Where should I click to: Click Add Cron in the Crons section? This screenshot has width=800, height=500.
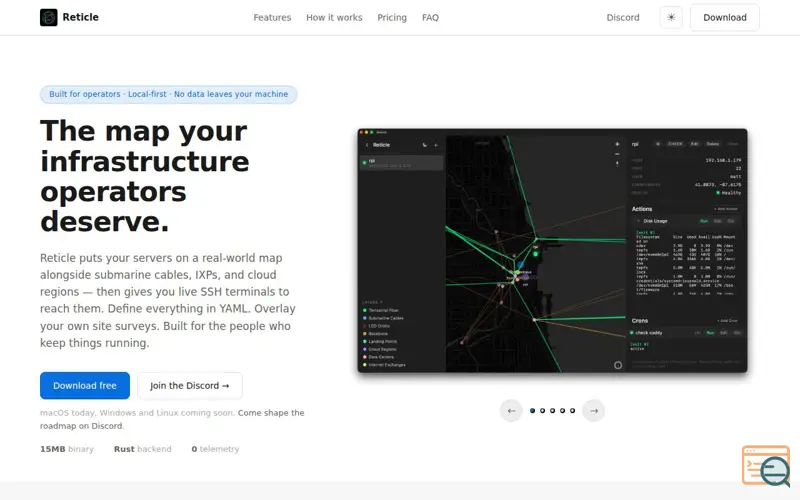click(x=727, y=321)
